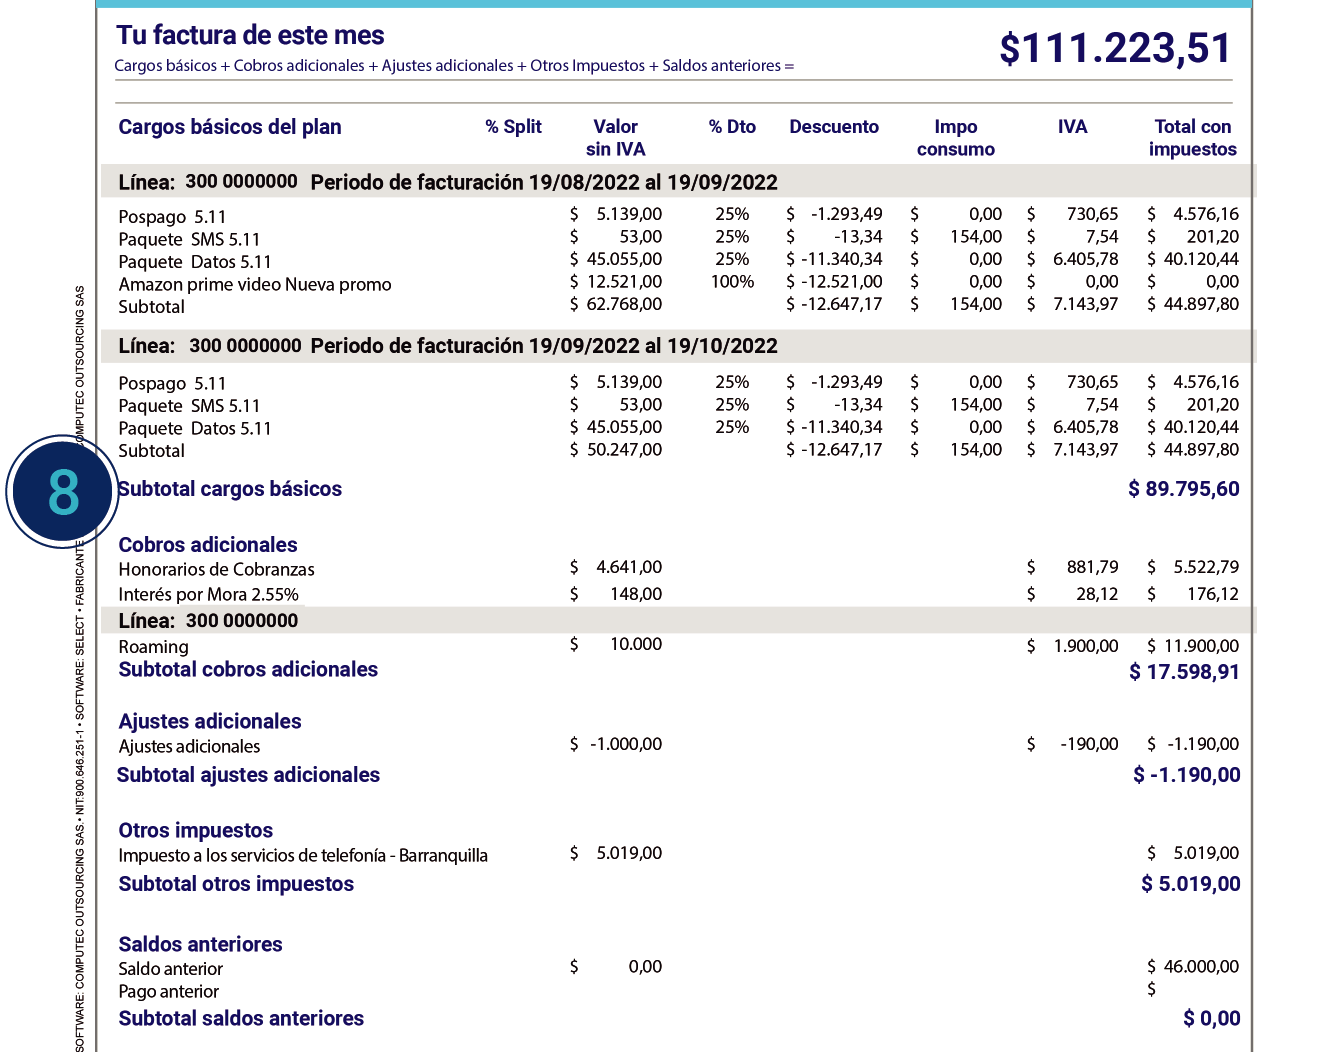This screenshot has height=1052, width=1317.
Task: Select "Pospago 5.11" under the 19/08/2022 period
Action: [172, 217]
